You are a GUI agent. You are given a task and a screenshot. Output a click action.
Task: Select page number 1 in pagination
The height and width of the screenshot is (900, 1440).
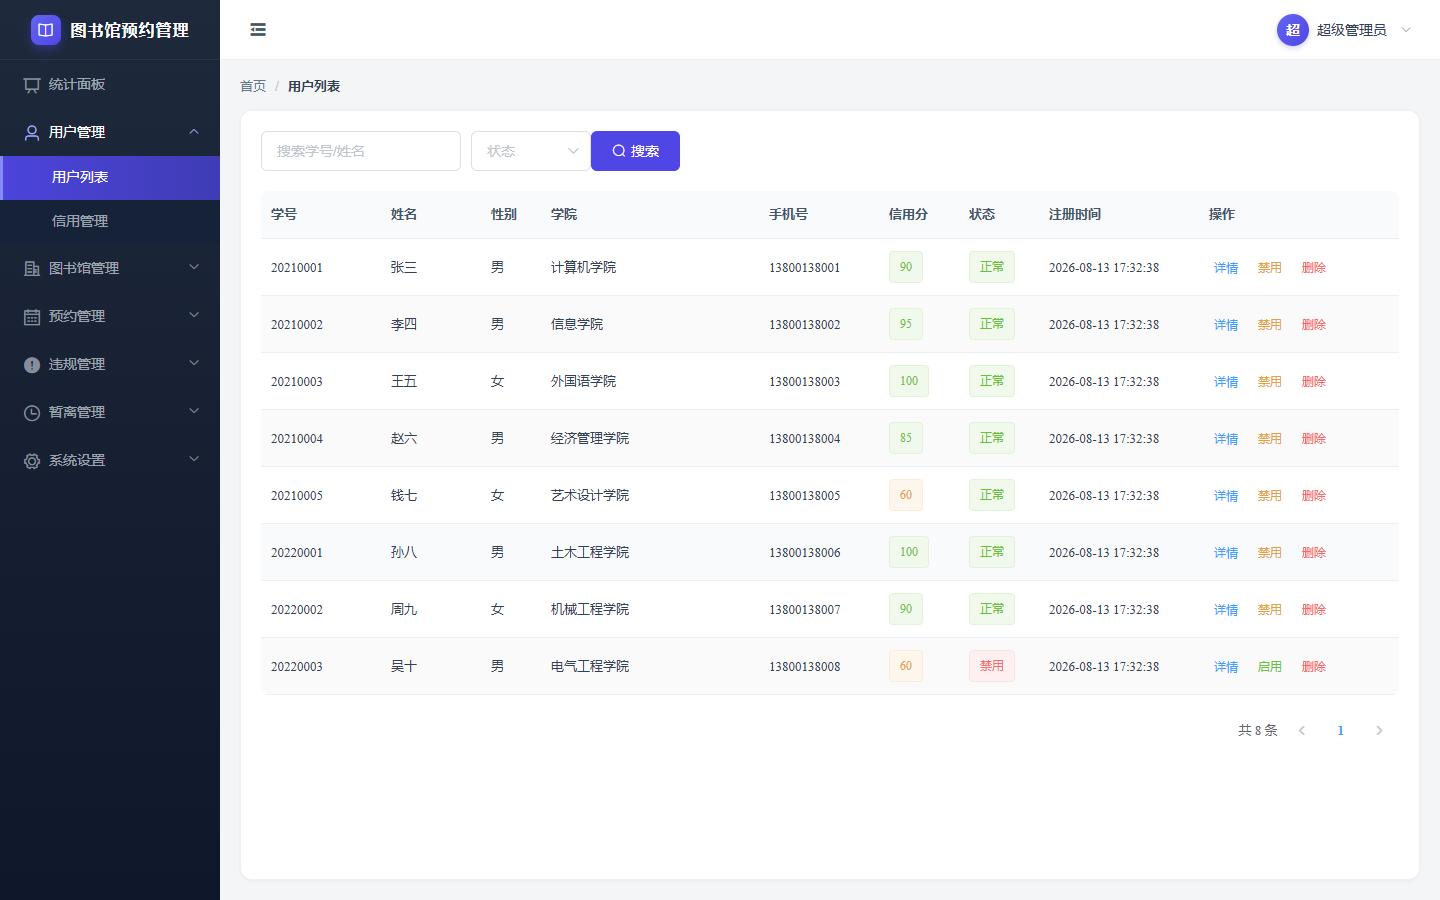1340,731
